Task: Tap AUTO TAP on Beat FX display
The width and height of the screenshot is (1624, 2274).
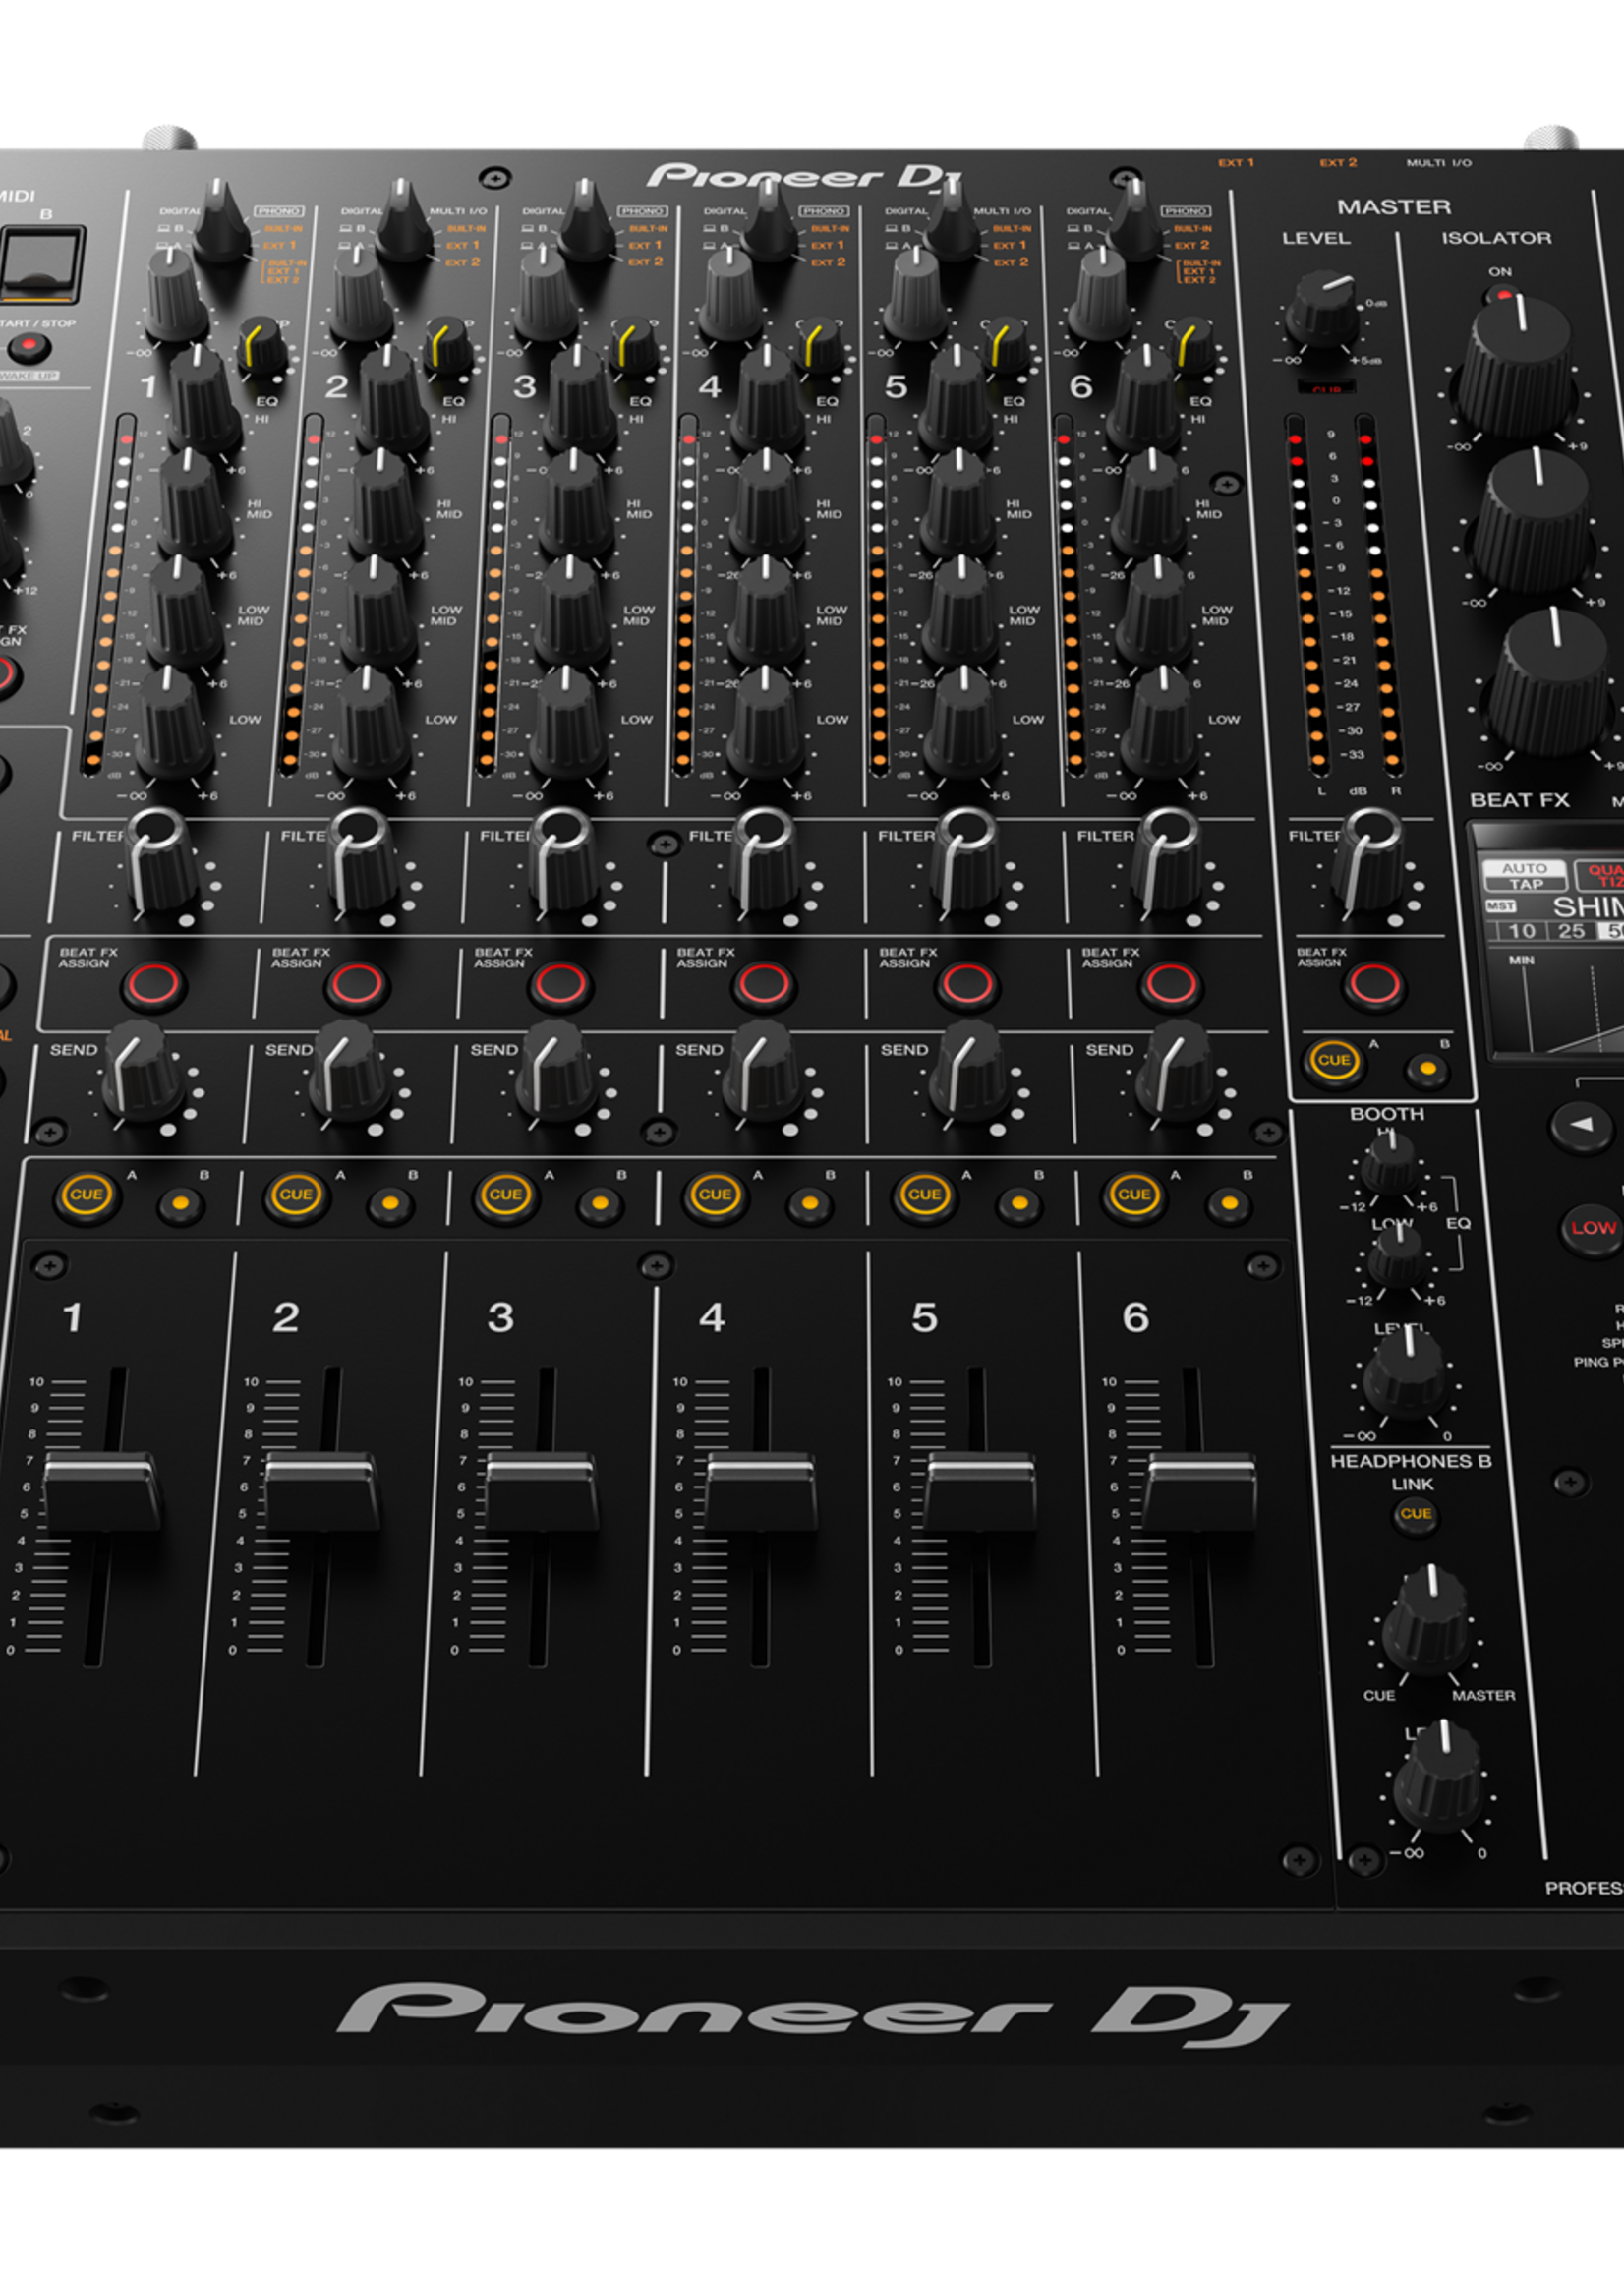Action: [1523, 876]
